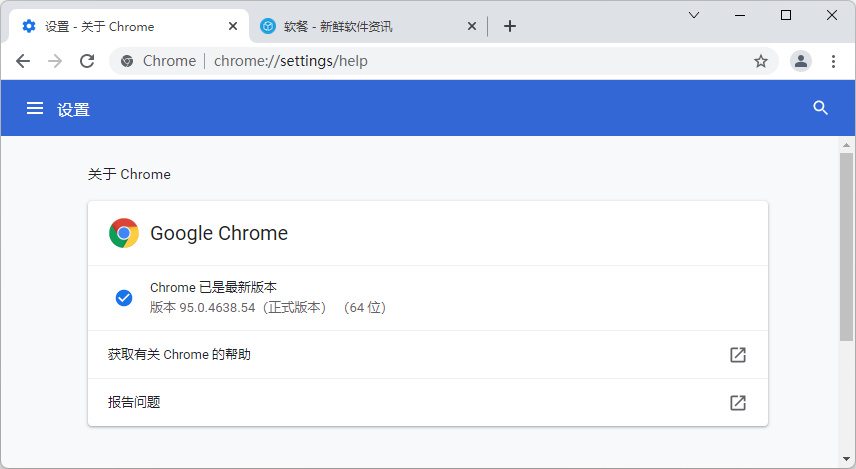The image size is (856, 469).
Task: Click the 关于 Chrome heading
Action: pos(129,174)
